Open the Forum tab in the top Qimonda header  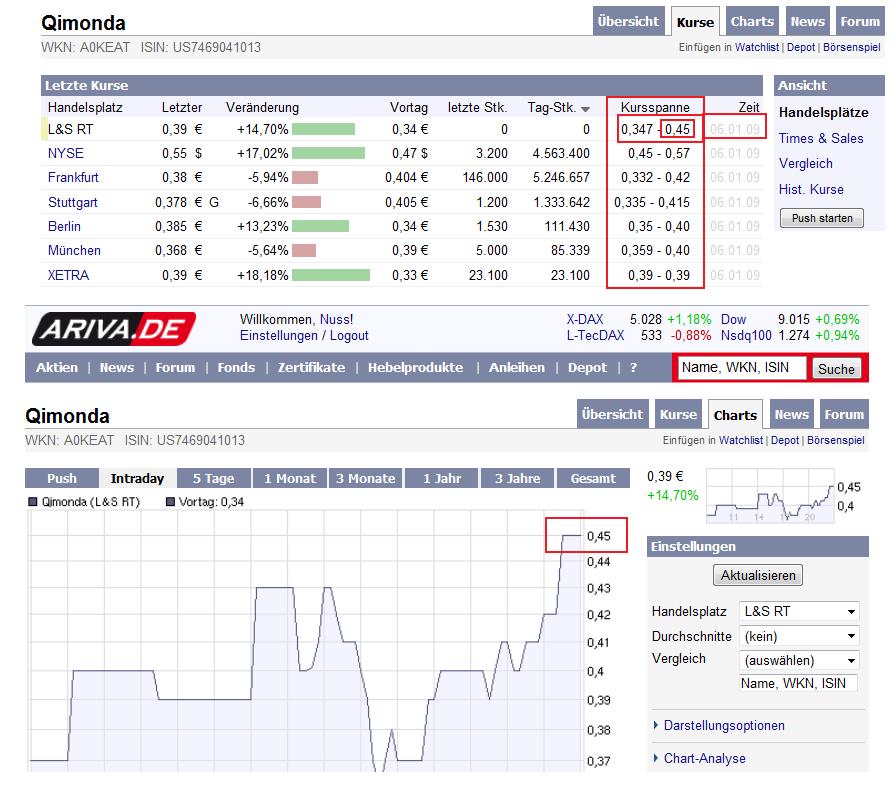point(860,21)
